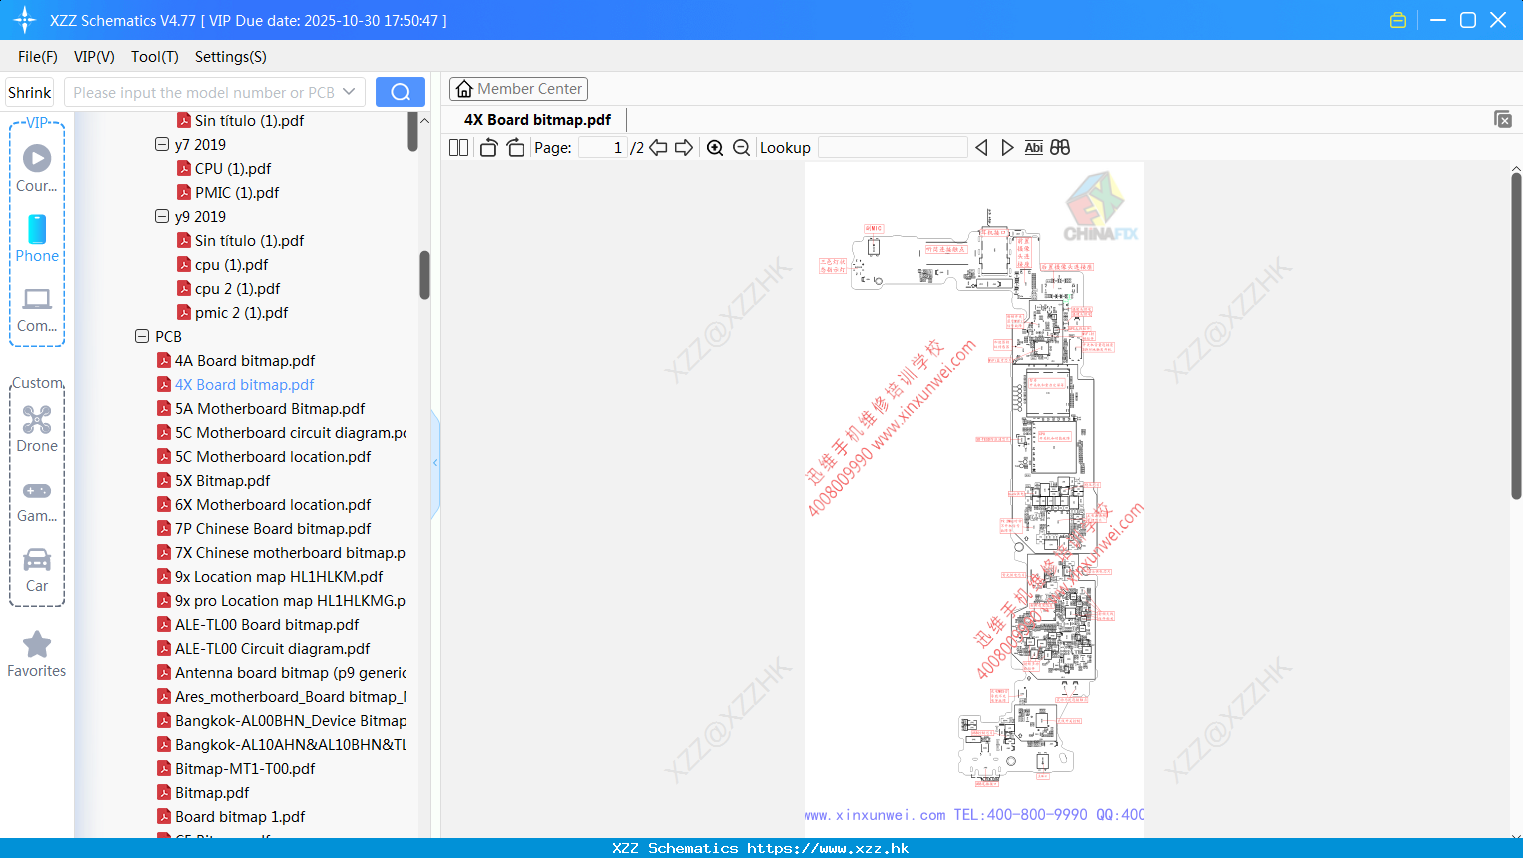The height and width of the screenshot is (858, 1523).
Task: Zoom out of the PDF
Action: [x=741, y=148]
